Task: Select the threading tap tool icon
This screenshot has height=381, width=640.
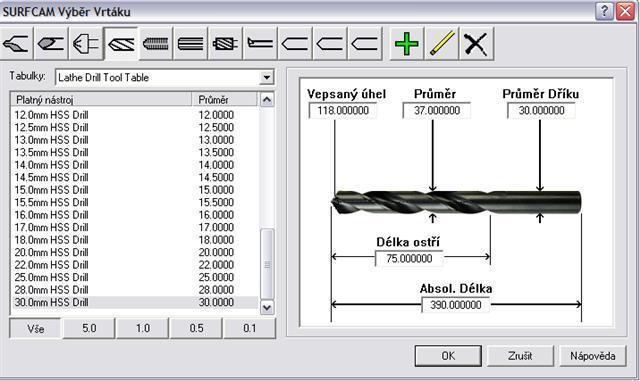Action: pyautogui.click(x=156, y=43)
